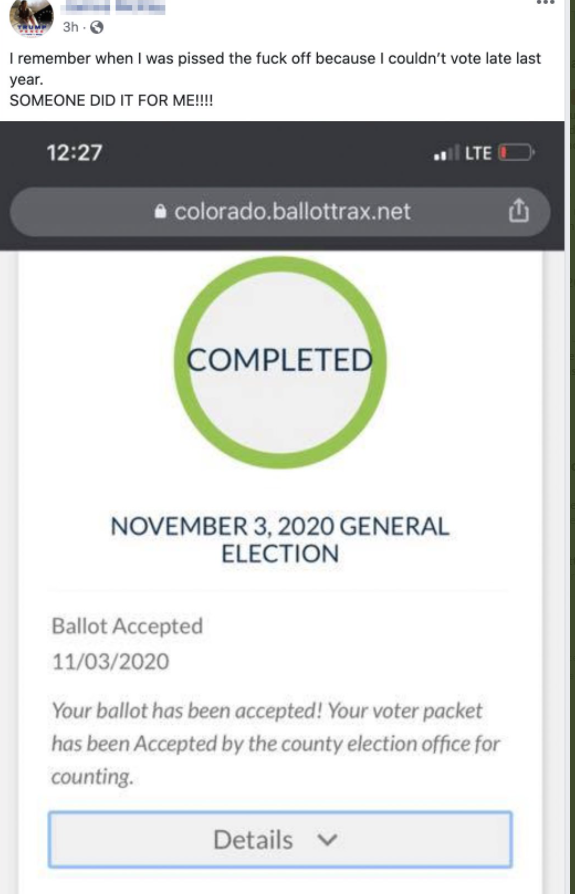The height and width of the screenshot is (894, 575).
Task: Open the post options three-dot menu
Action: pos(545,2)
